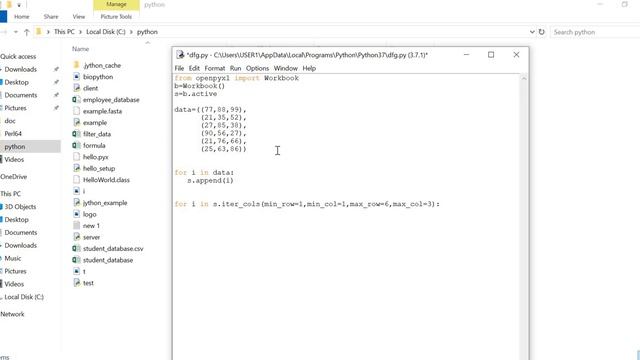Click the sort arrow above Name column
Screen dimensions: 640x360
coord(148,42)
